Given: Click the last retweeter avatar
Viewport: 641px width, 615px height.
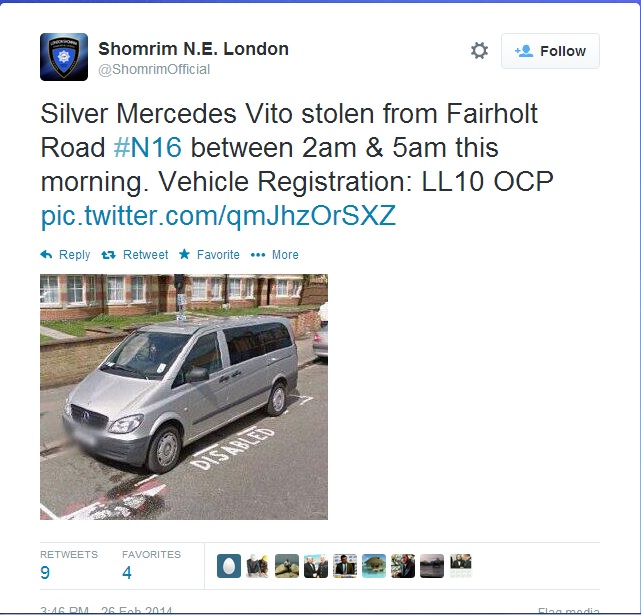Looking at the screenshot, I should click(461, 566).
